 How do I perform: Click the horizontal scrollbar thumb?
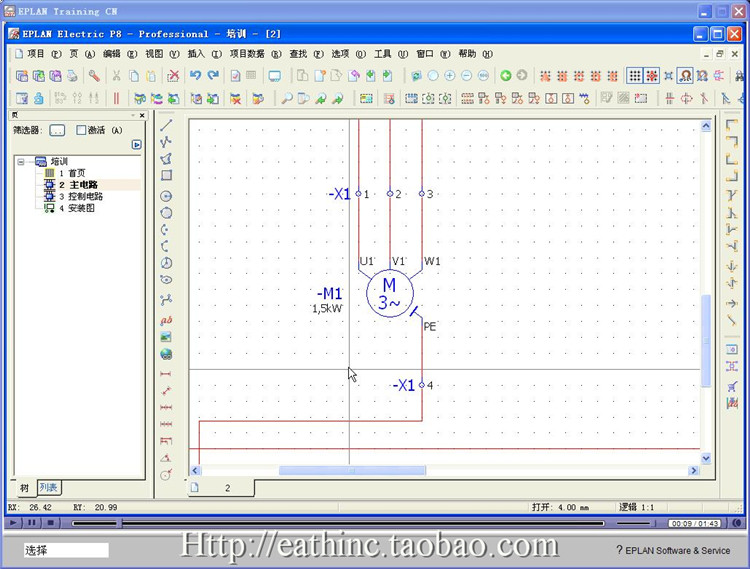[x=352, y=471]
